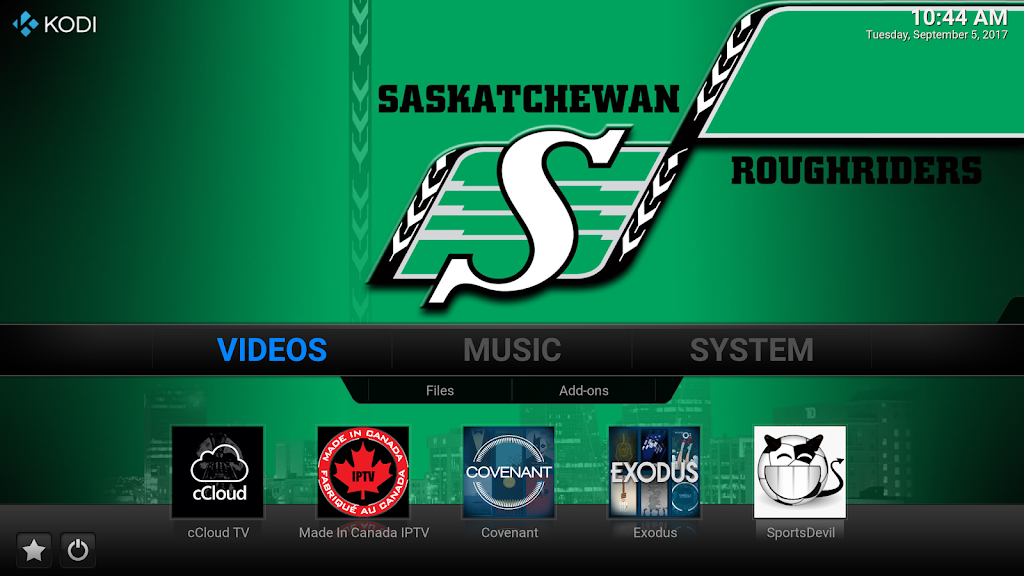Click the date Tuesday, September 5, 2017
The height and width of the screenshot is (576, 1024).
pos(936,35)
